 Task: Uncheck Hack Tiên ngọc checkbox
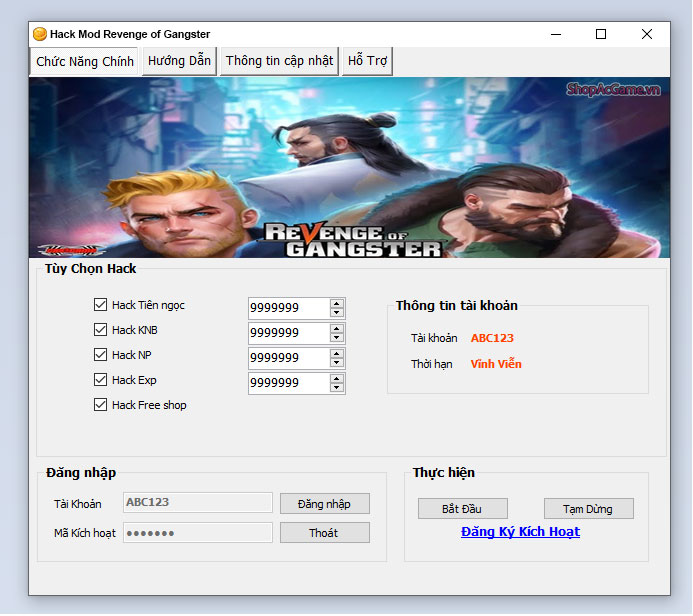tap(100, 304)
